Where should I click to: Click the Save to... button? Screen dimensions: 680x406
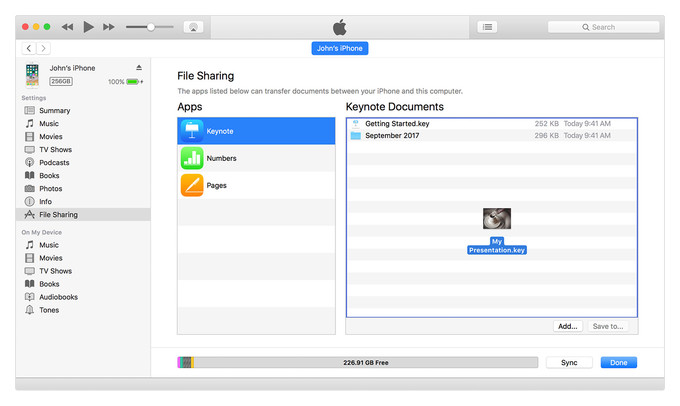[608, 326]
